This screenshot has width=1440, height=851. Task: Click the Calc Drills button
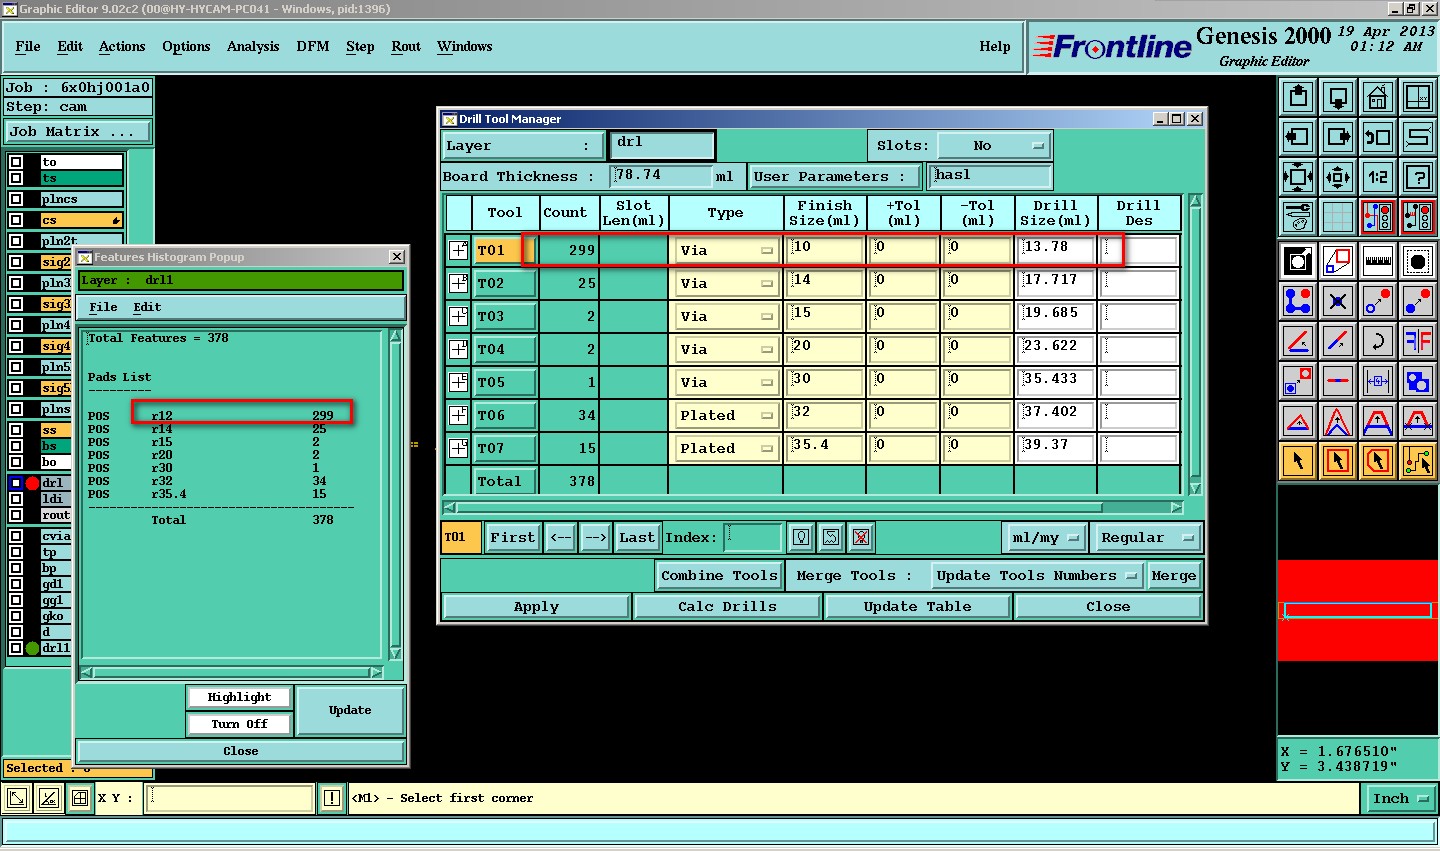[x=727, y=607]
